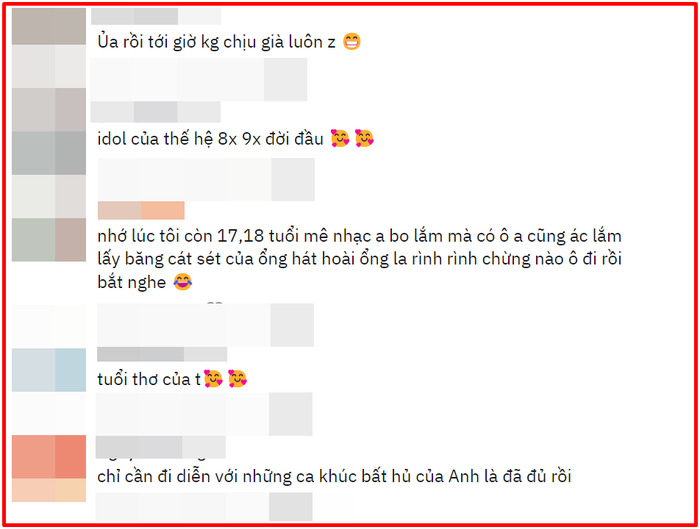The height and width of the screenshot is (529, 700).
Task: Select the comment "chỉ cần đi diễn với những ca khúc"
Action: pyautogui.click(x=334, y=476)
